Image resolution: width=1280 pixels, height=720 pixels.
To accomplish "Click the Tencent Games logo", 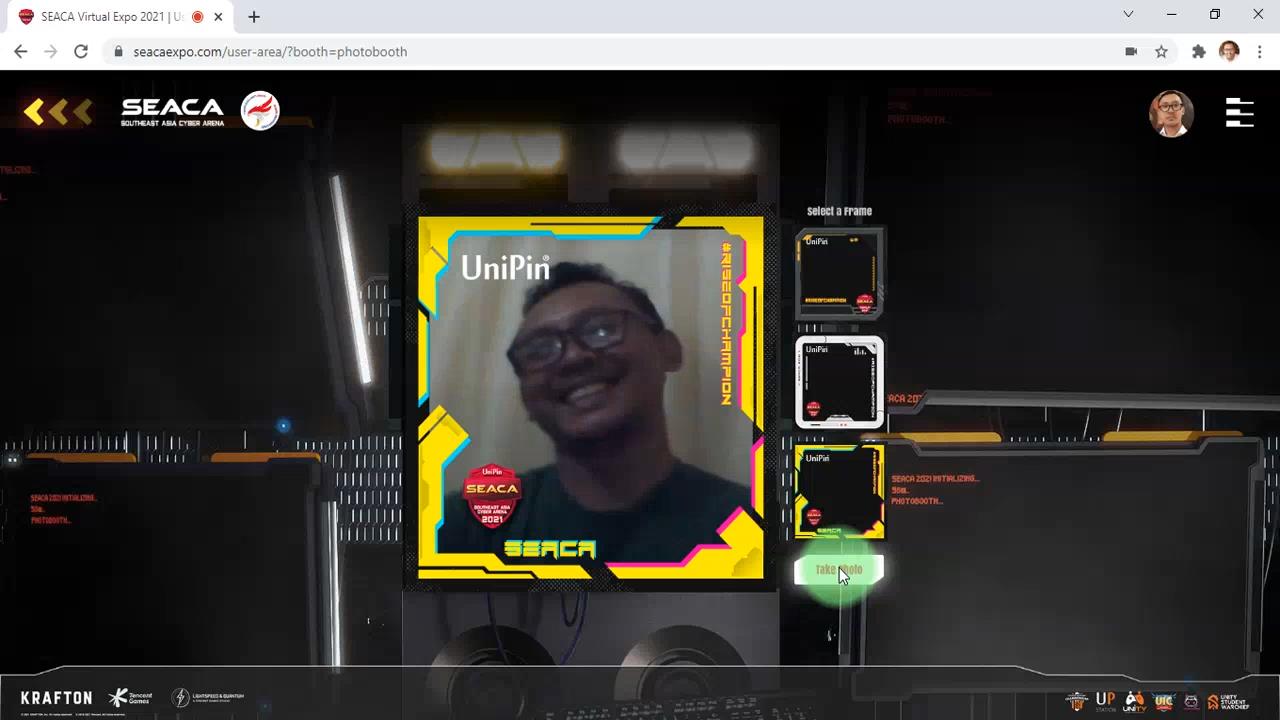I will coord(130,698).
